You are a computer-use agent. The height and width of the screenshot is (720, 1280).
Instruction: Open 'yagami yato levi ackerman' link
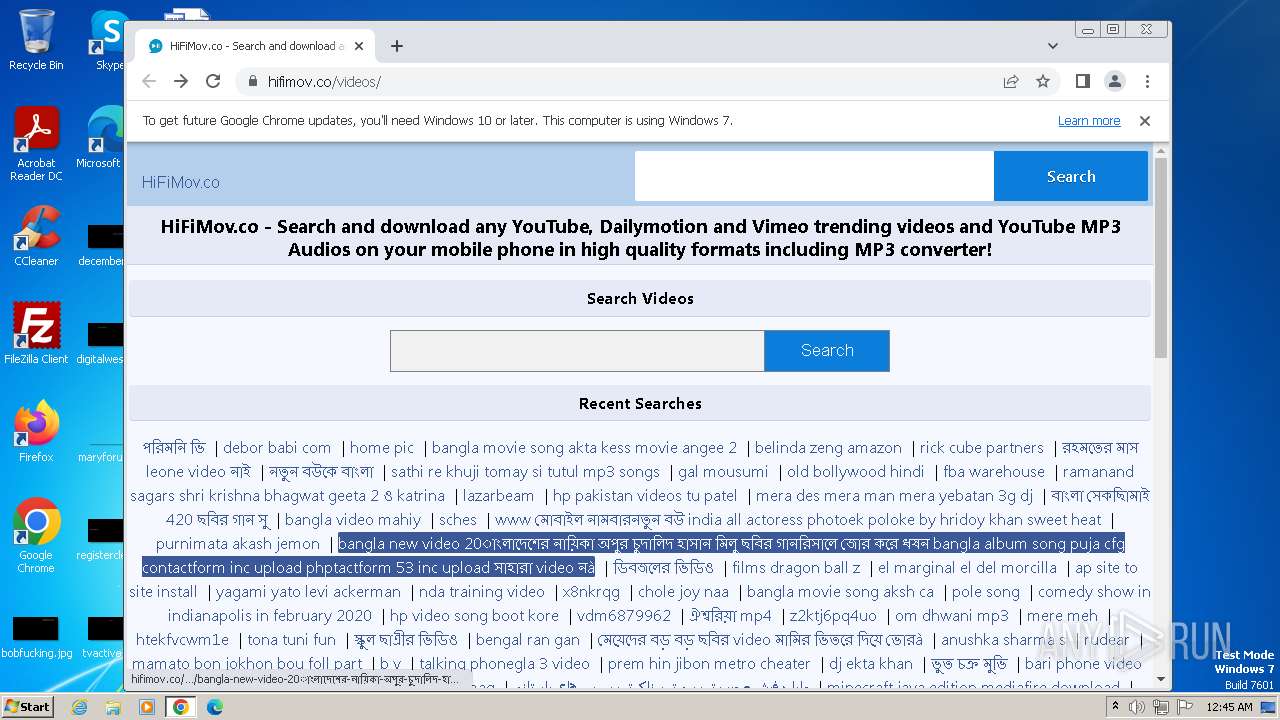[x=308, y=592]
